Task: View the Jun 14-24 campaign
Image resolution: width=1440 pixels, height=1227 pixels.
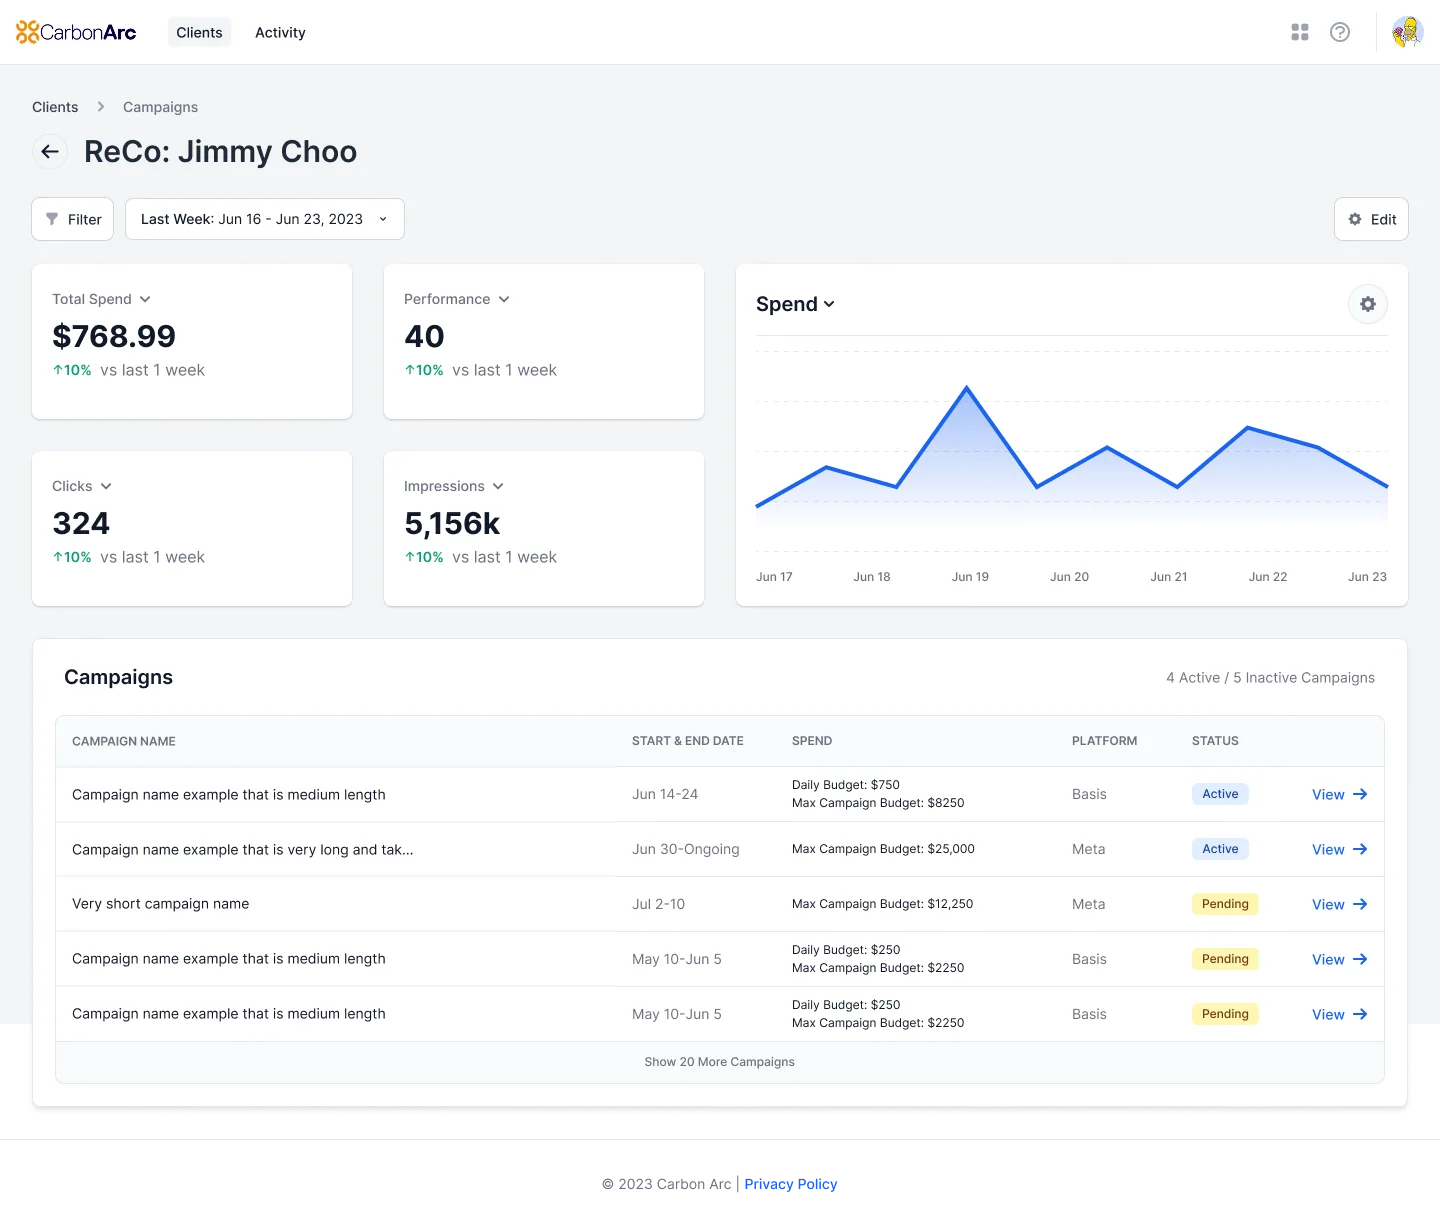Action: pos(1339,794)
